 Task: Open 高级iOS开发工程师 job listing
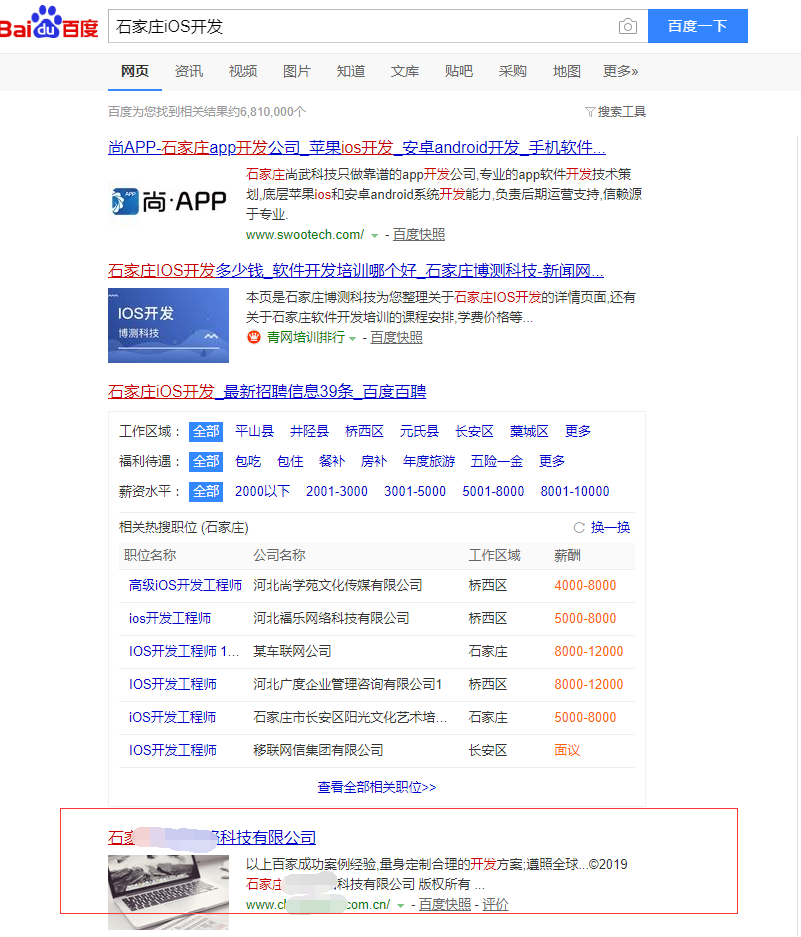pyautogui.click(x=185, y=586)
